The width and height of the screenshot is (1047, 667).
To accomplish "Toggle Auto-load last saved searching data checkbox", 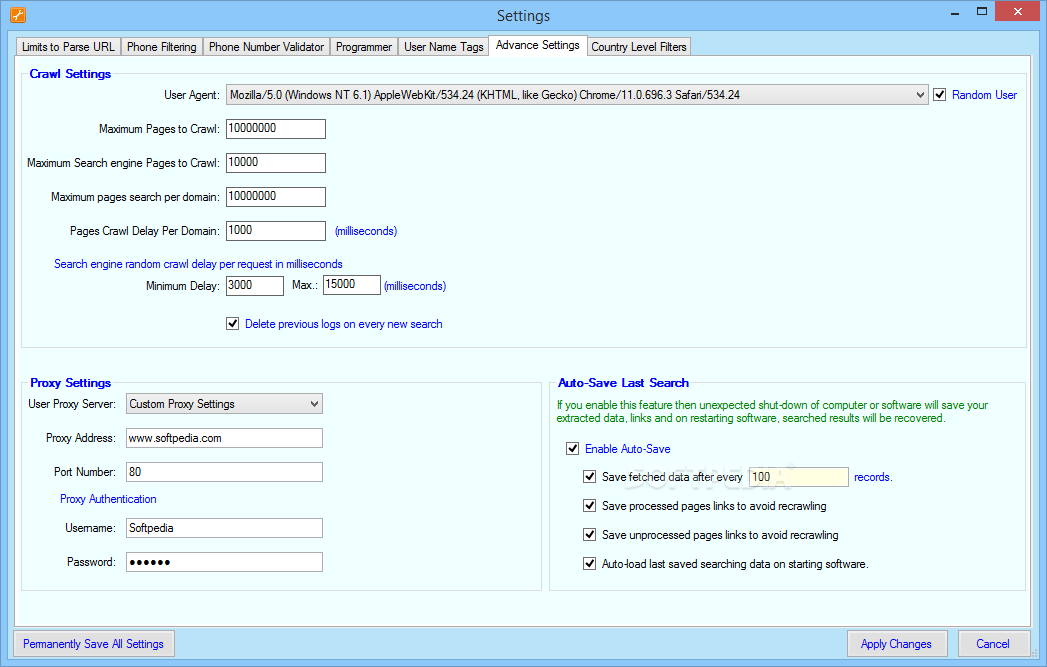I will click(x=590, y=564).
